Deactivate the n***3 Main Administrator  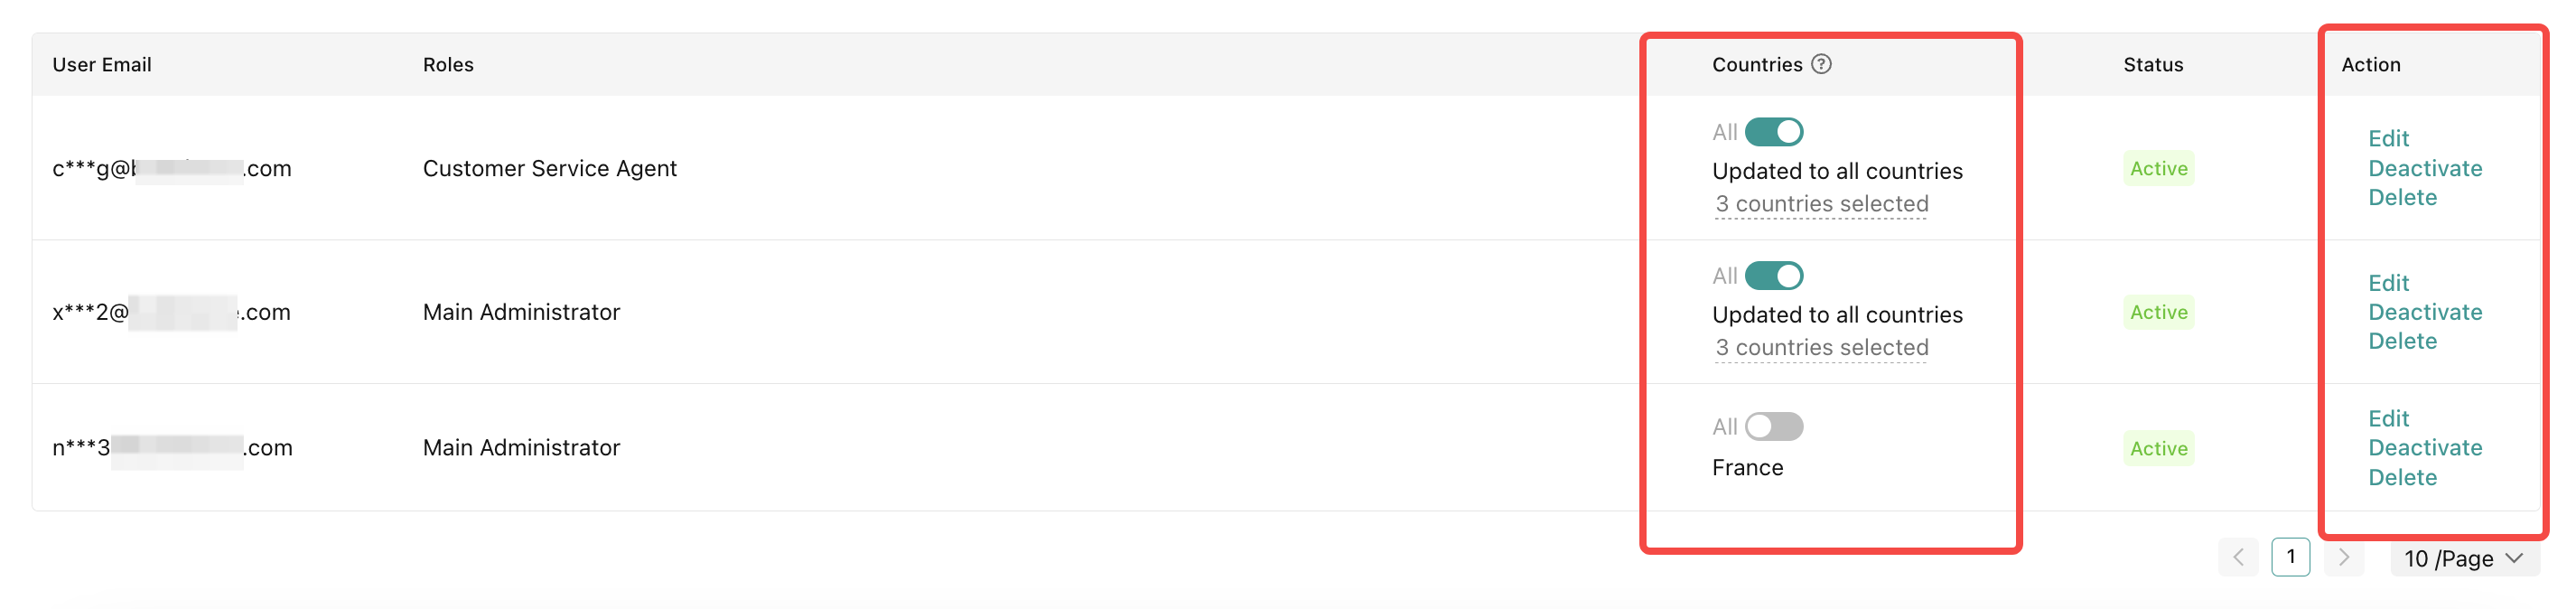pyautogui.click(x=2424, y=448)
